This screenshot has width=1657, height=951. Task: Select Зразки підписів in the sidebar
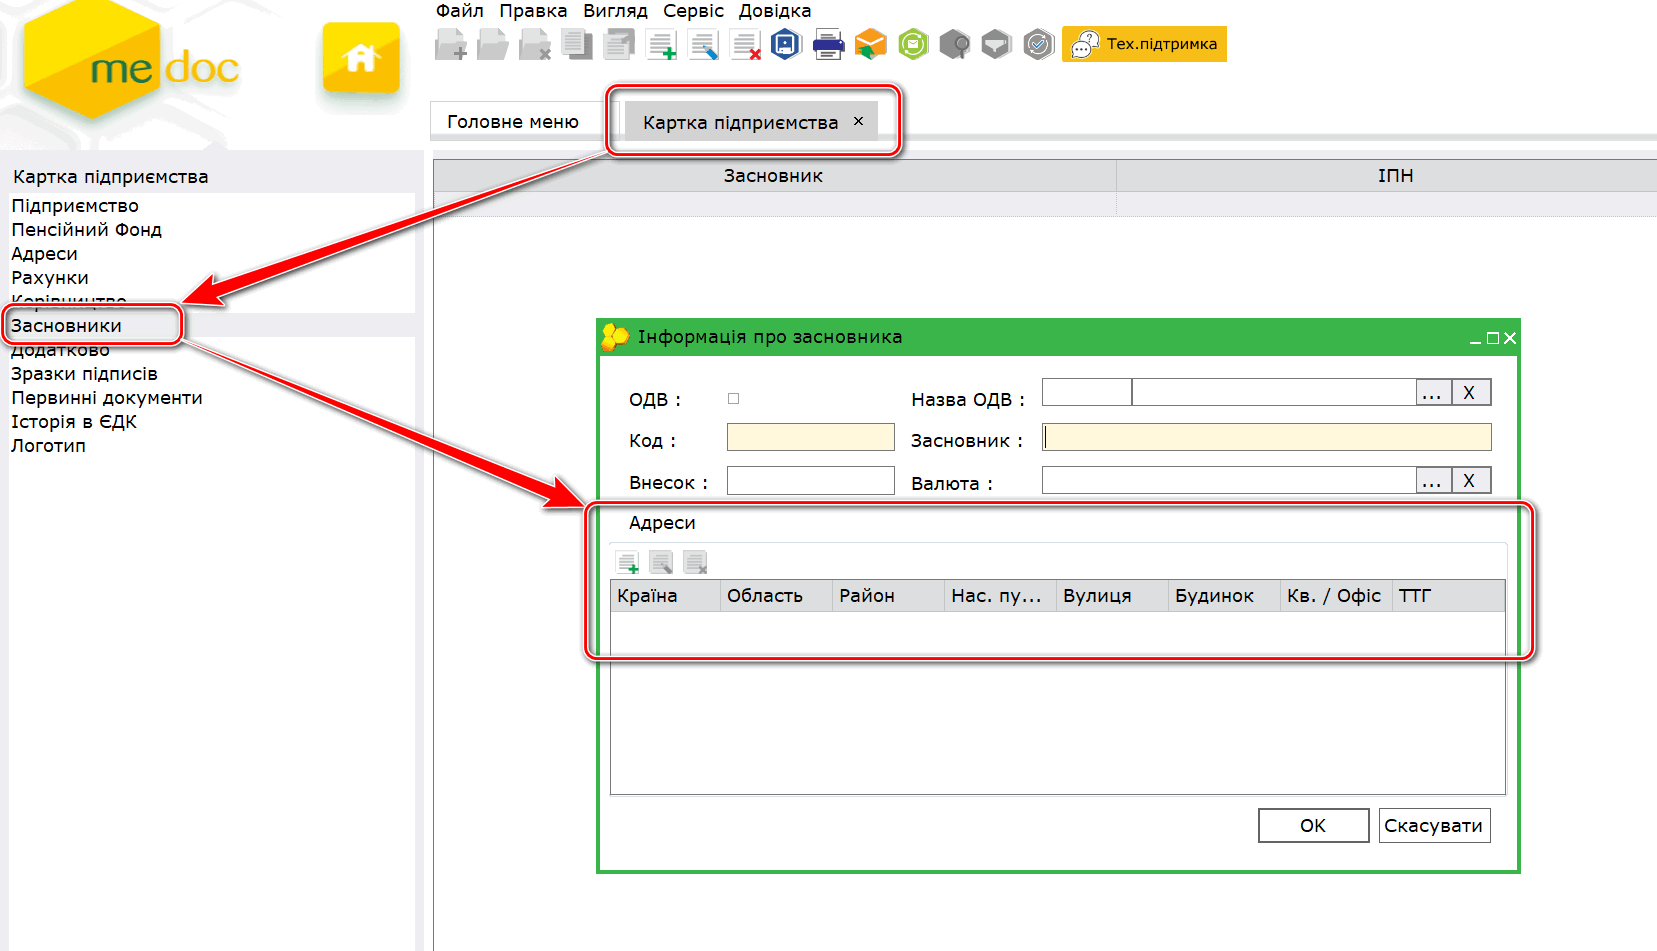click(84, 374)
